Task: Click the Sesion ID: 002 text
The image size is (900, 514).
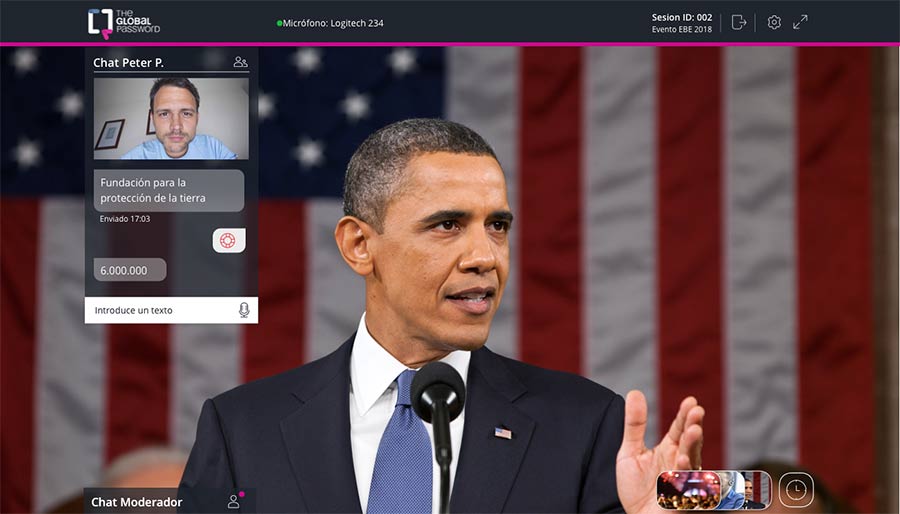Action: click(x=682, y=17)
